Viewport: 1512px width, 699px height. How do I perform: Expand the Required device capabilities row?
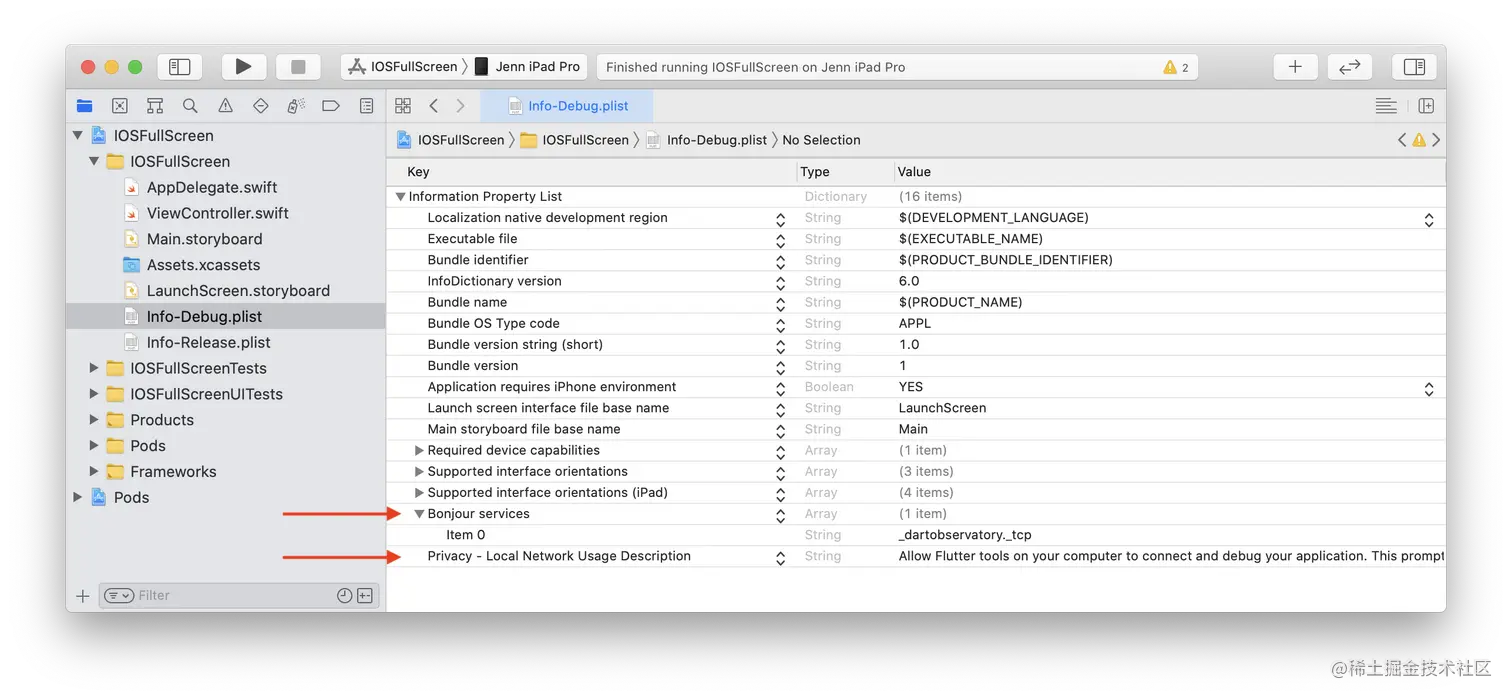[418, 450]
